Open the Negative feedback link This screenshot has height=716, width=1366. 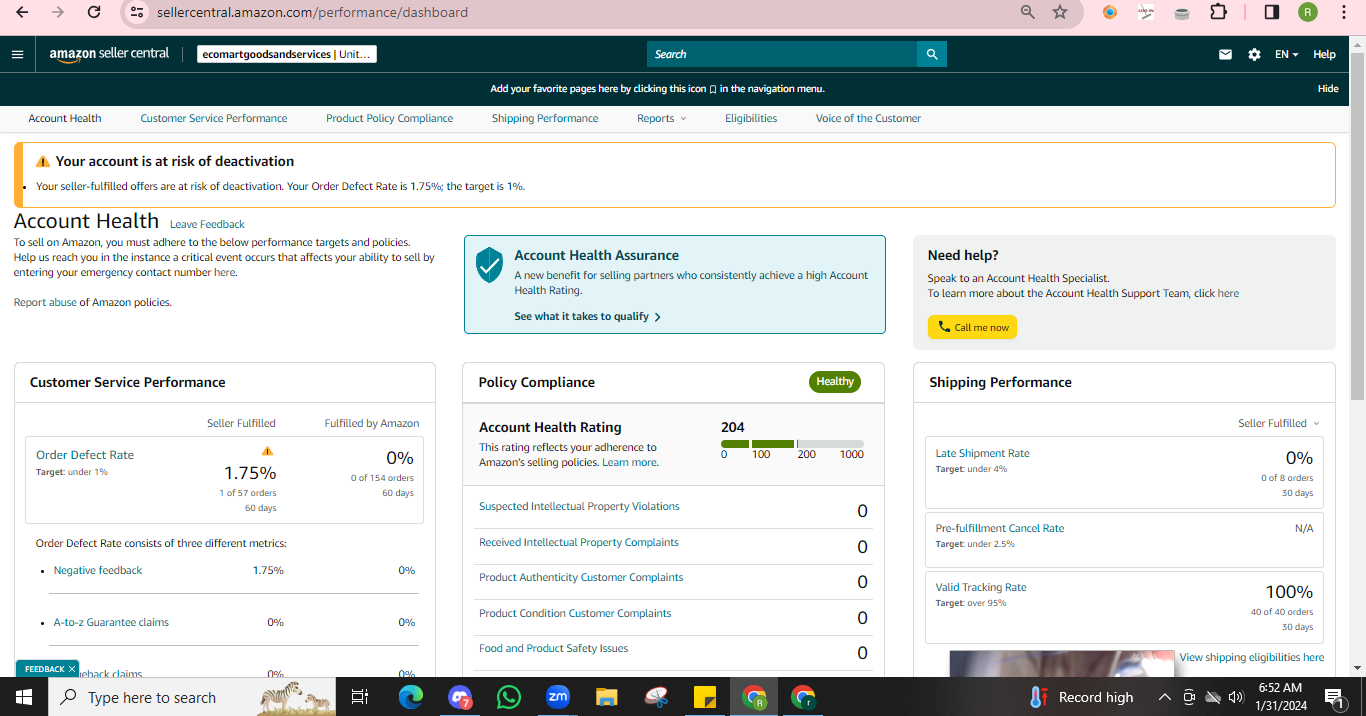(98, 570)
